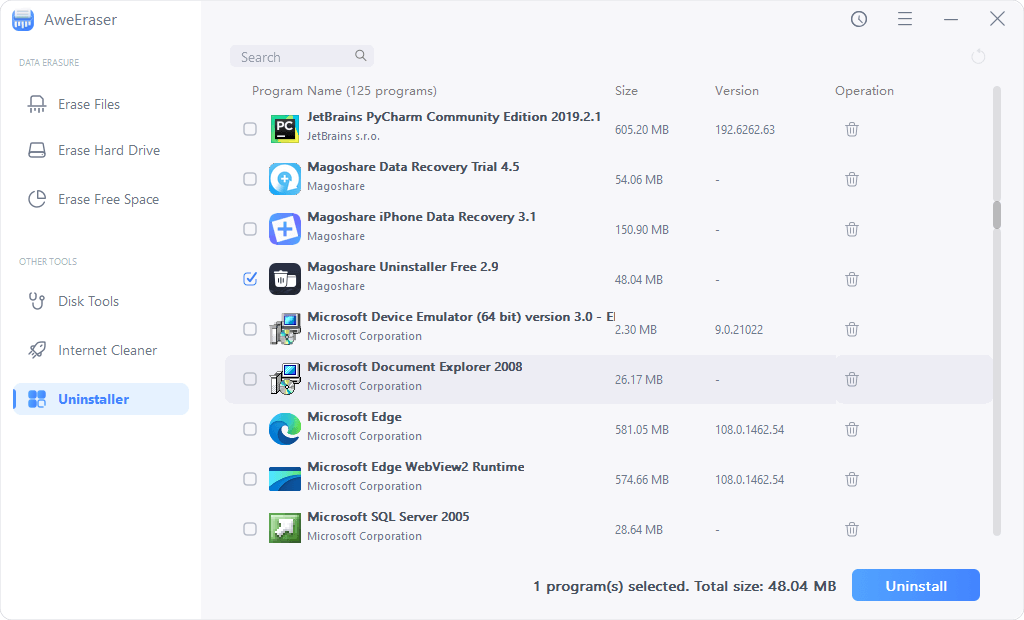Viewport: 1024px width, 620px height.
Task: Click trash icon for Edge WebView2 Runtime
Action: pyautogui.click(x=852, y=480)
